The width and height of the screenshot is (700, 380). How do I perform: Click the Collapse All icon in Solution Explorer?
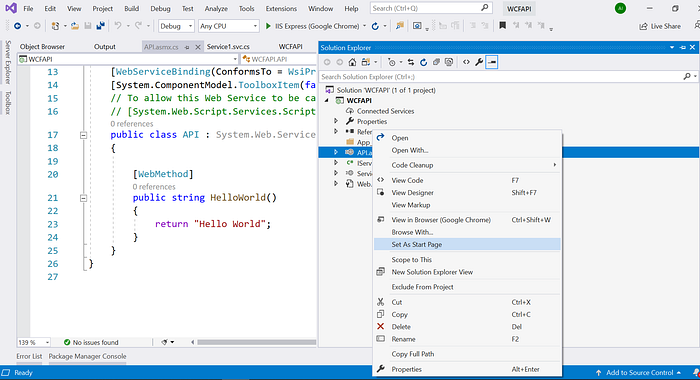pyautogui.click(x=436, y=62)
